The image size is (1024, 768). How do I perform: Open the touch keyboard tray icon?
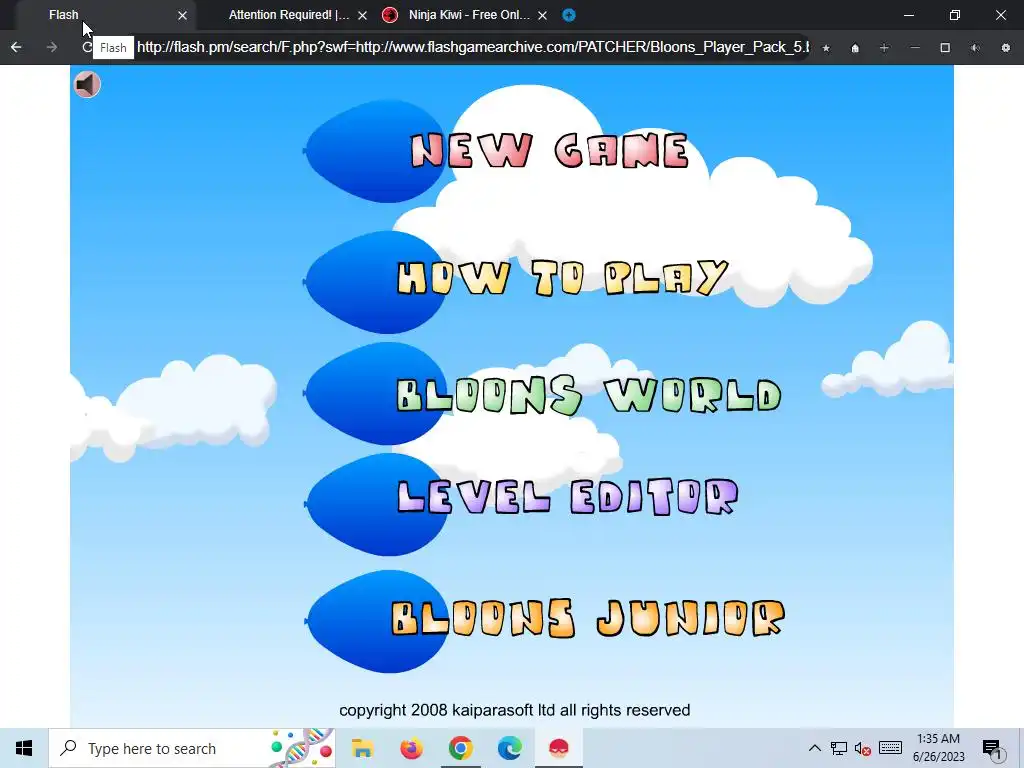pos(890,748)
